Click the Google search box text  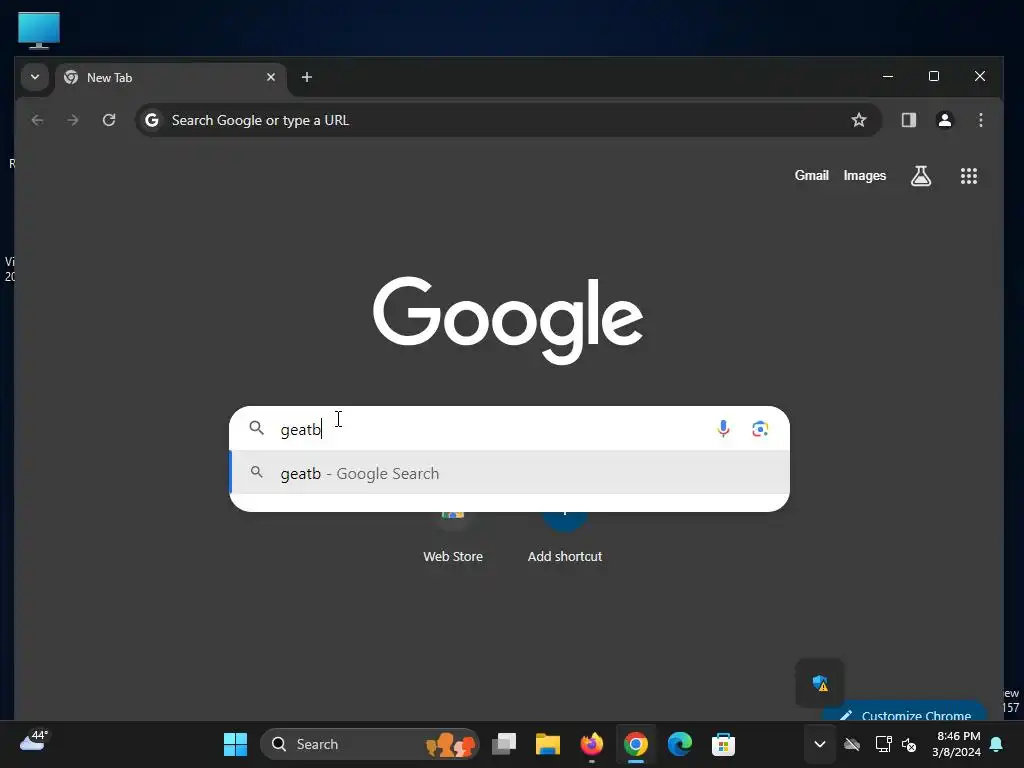(x=300, y=430)
